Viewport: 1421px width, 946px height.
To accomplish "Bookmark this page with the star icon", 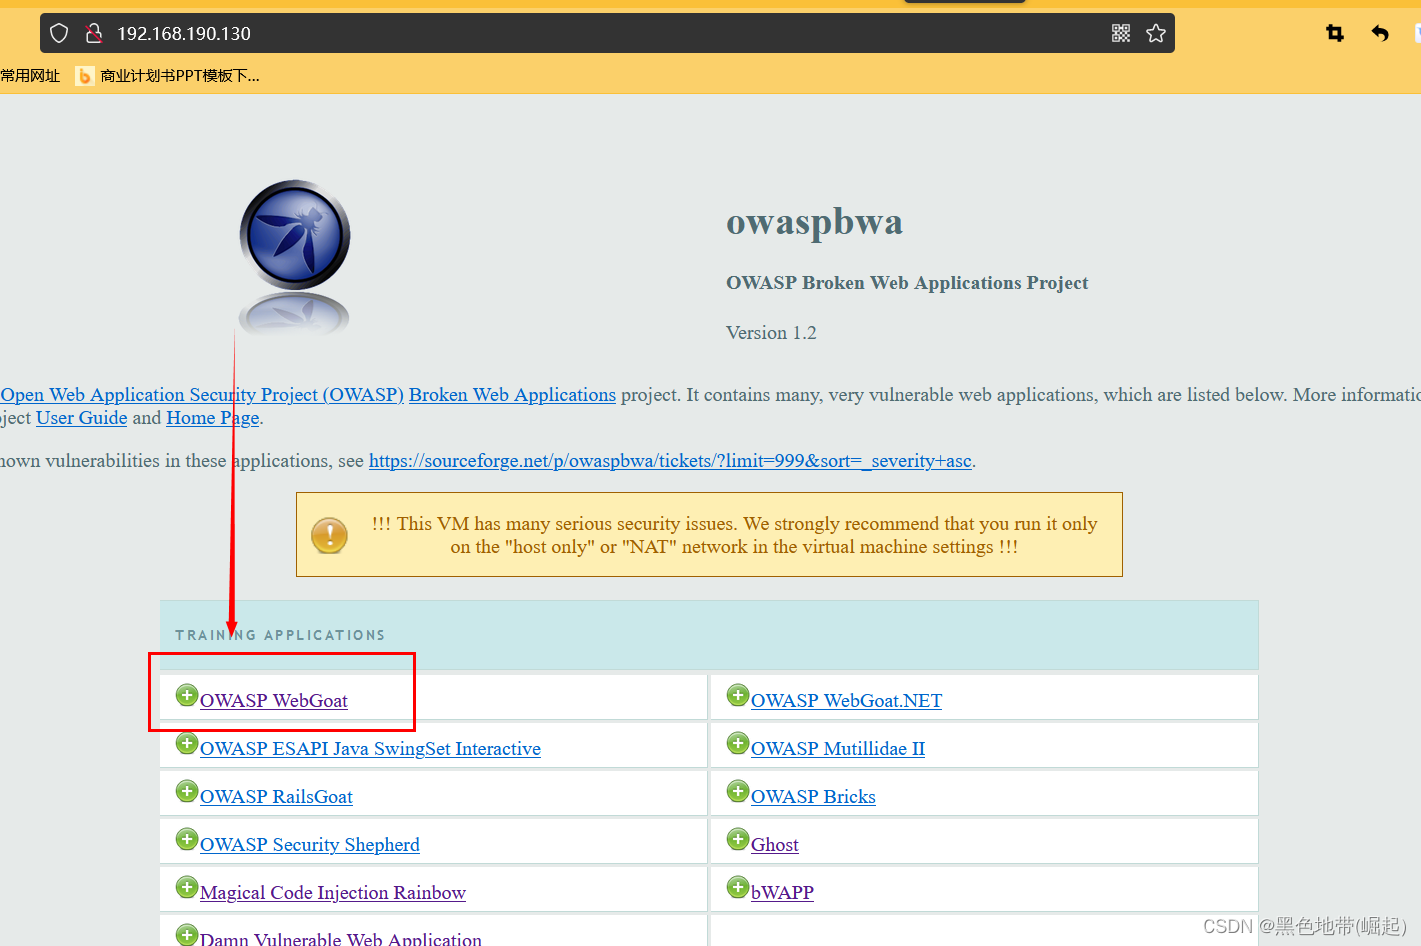I will coord(1156,33).
